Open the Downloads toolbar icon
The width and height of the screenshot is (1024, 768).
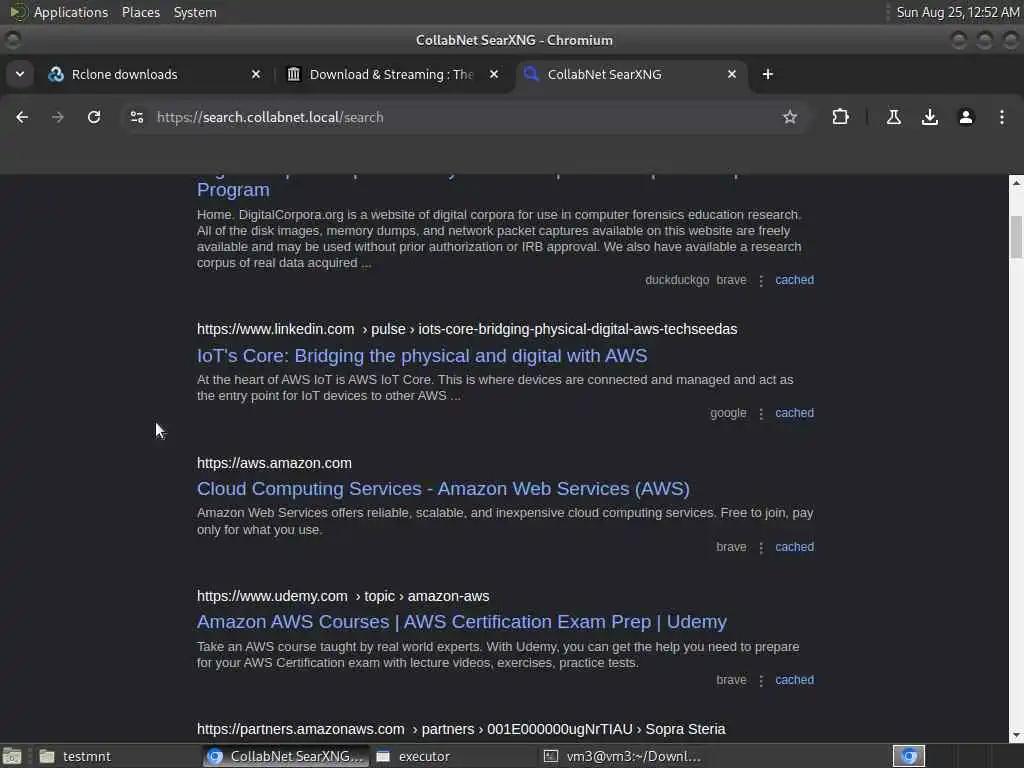point(929,117)
